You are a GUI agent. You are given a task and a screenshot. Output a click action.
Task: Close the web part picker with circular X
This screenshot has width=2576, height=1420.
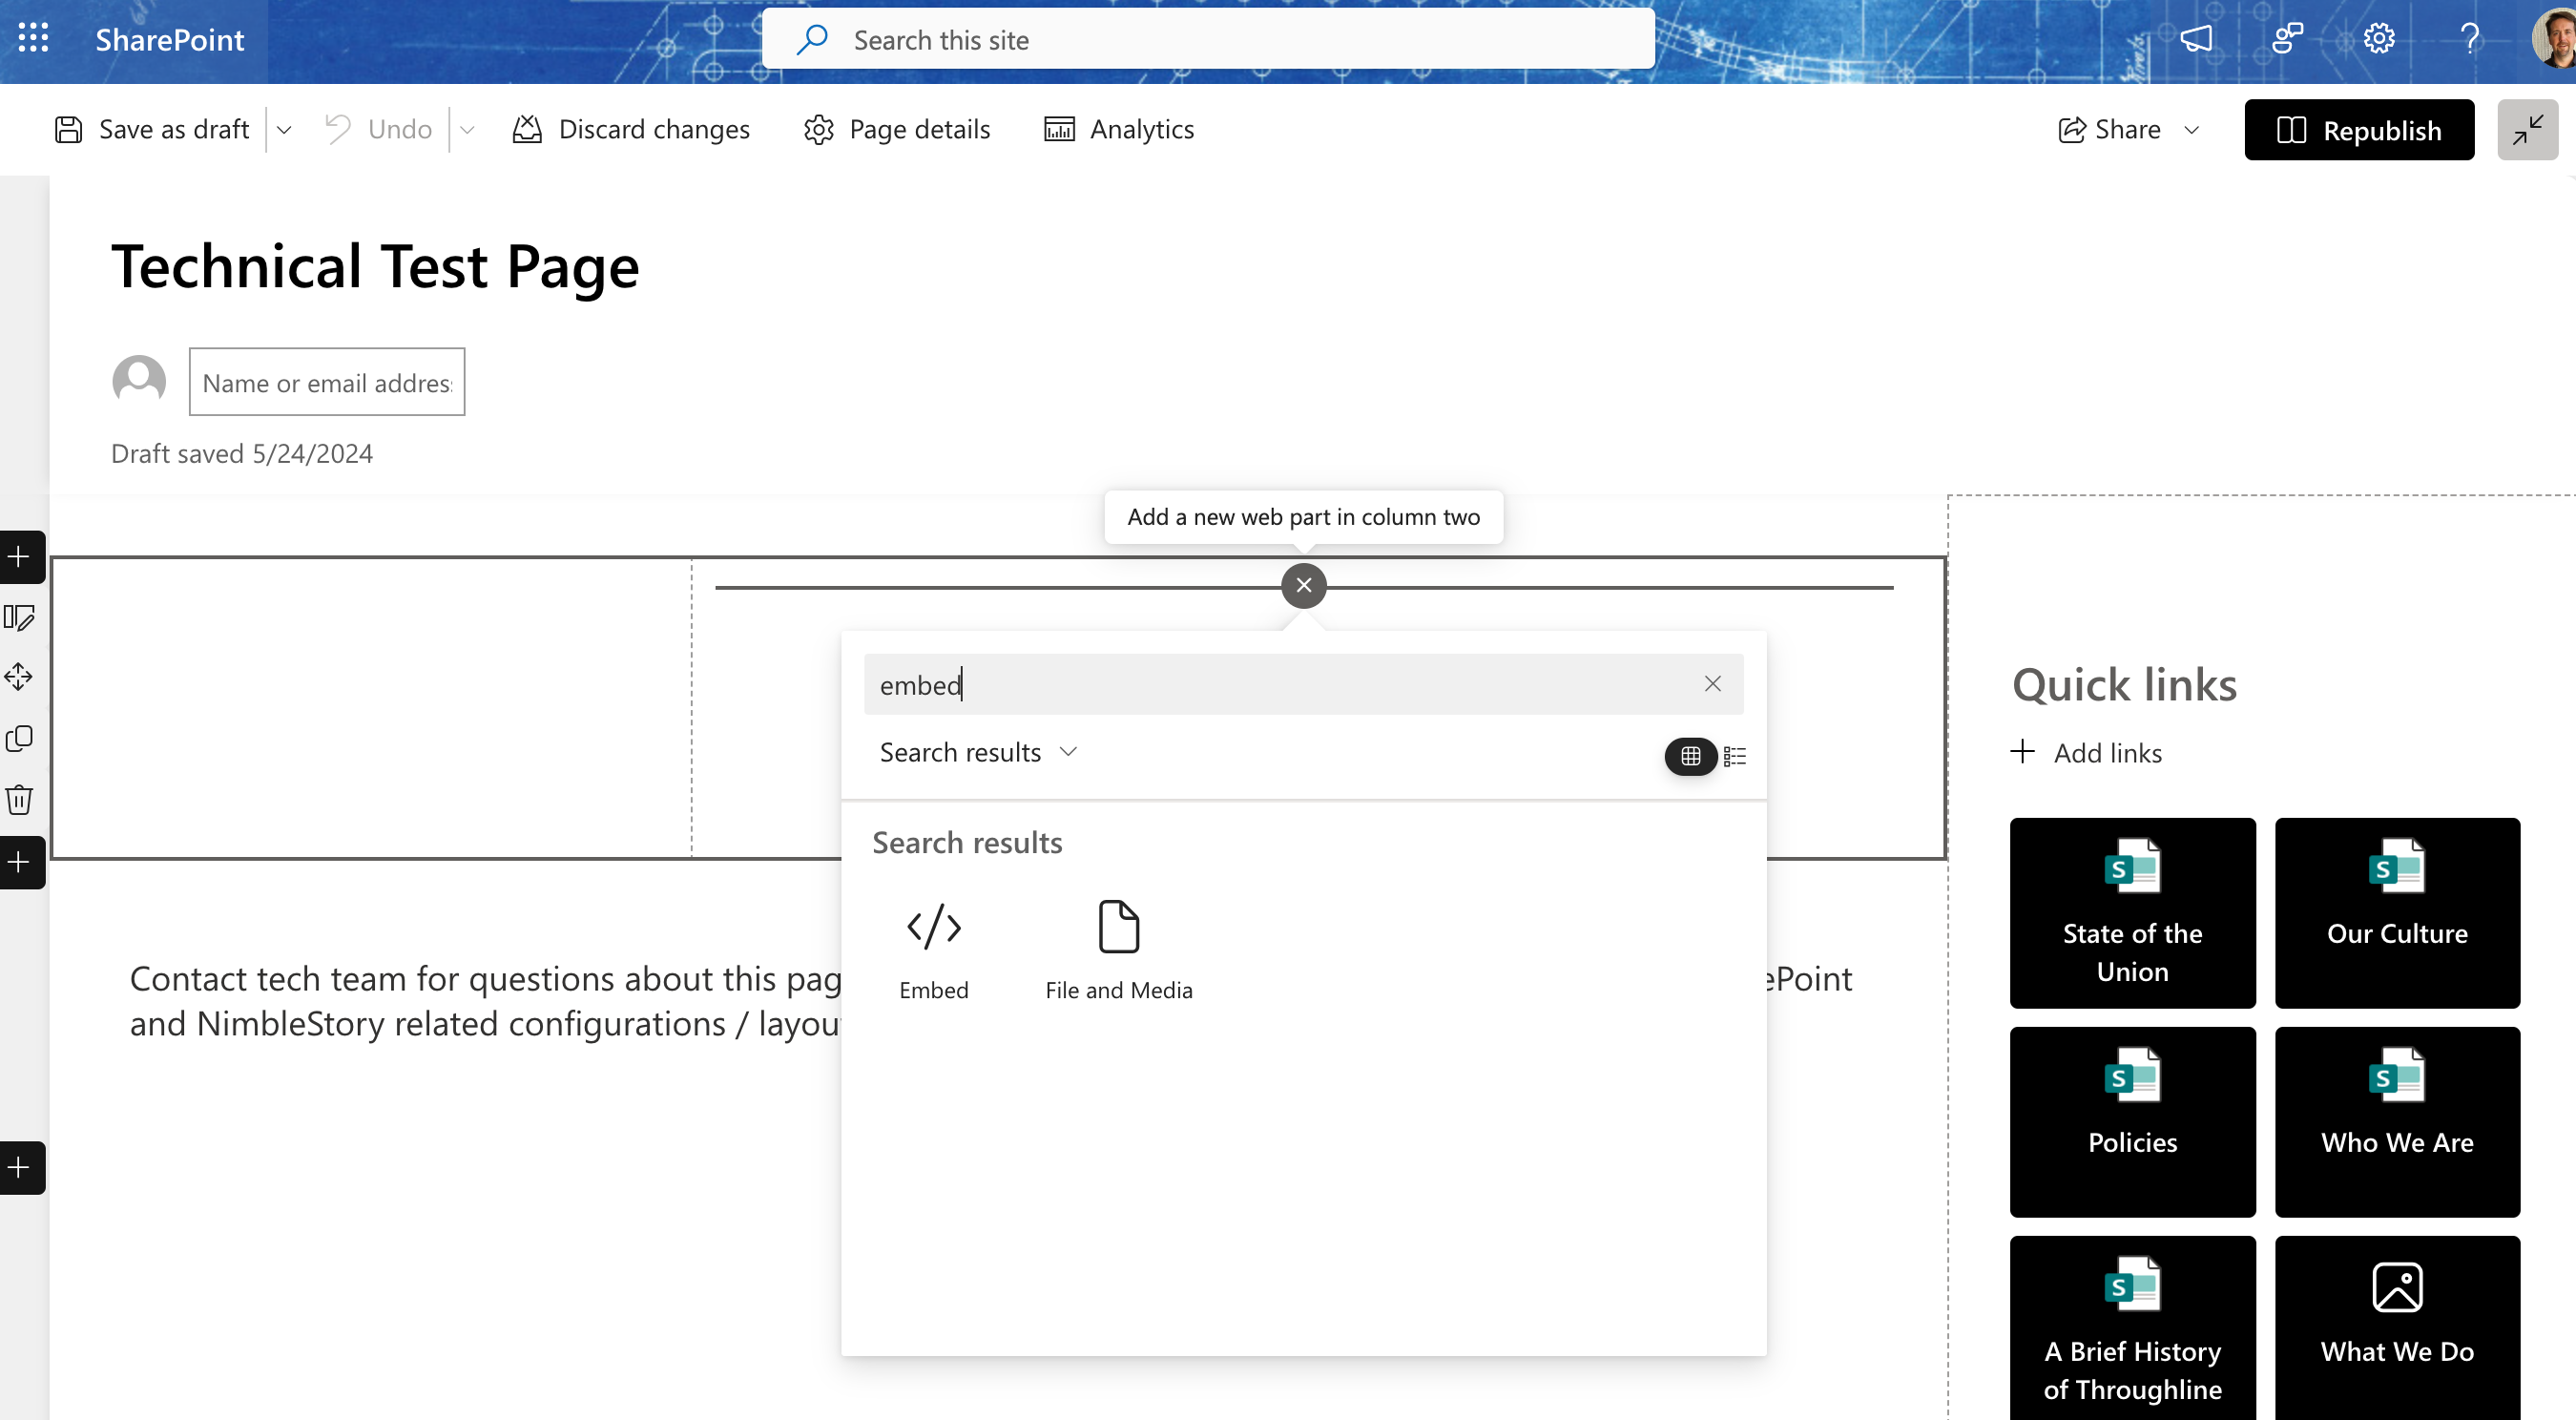1304,585
